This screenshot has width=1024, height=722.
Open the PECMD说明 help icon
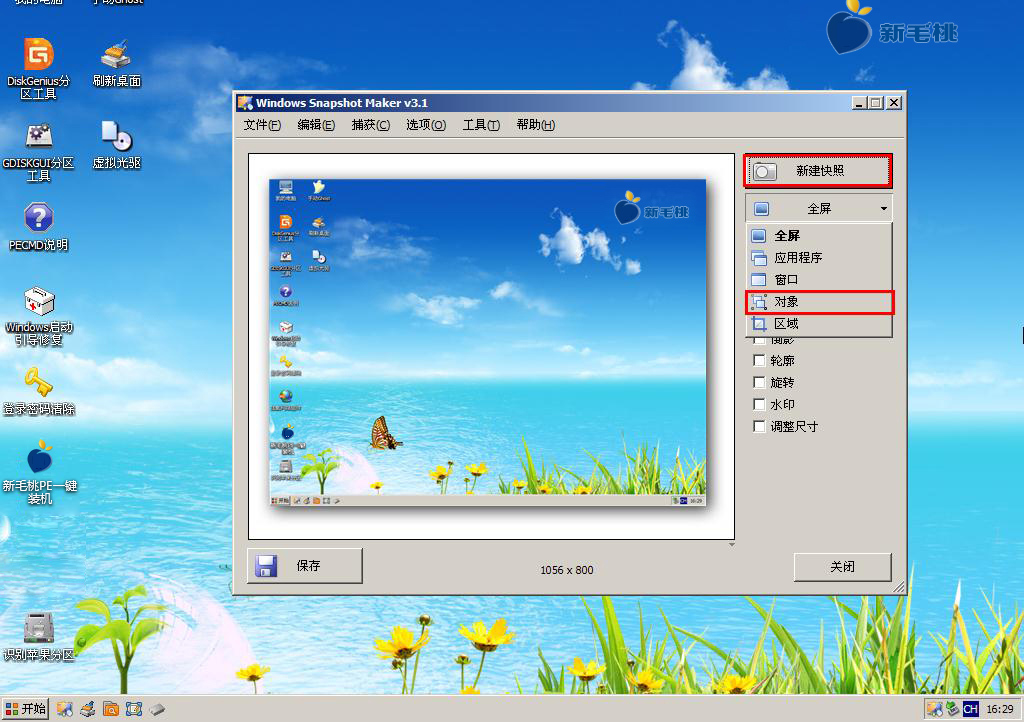(39, 227)
